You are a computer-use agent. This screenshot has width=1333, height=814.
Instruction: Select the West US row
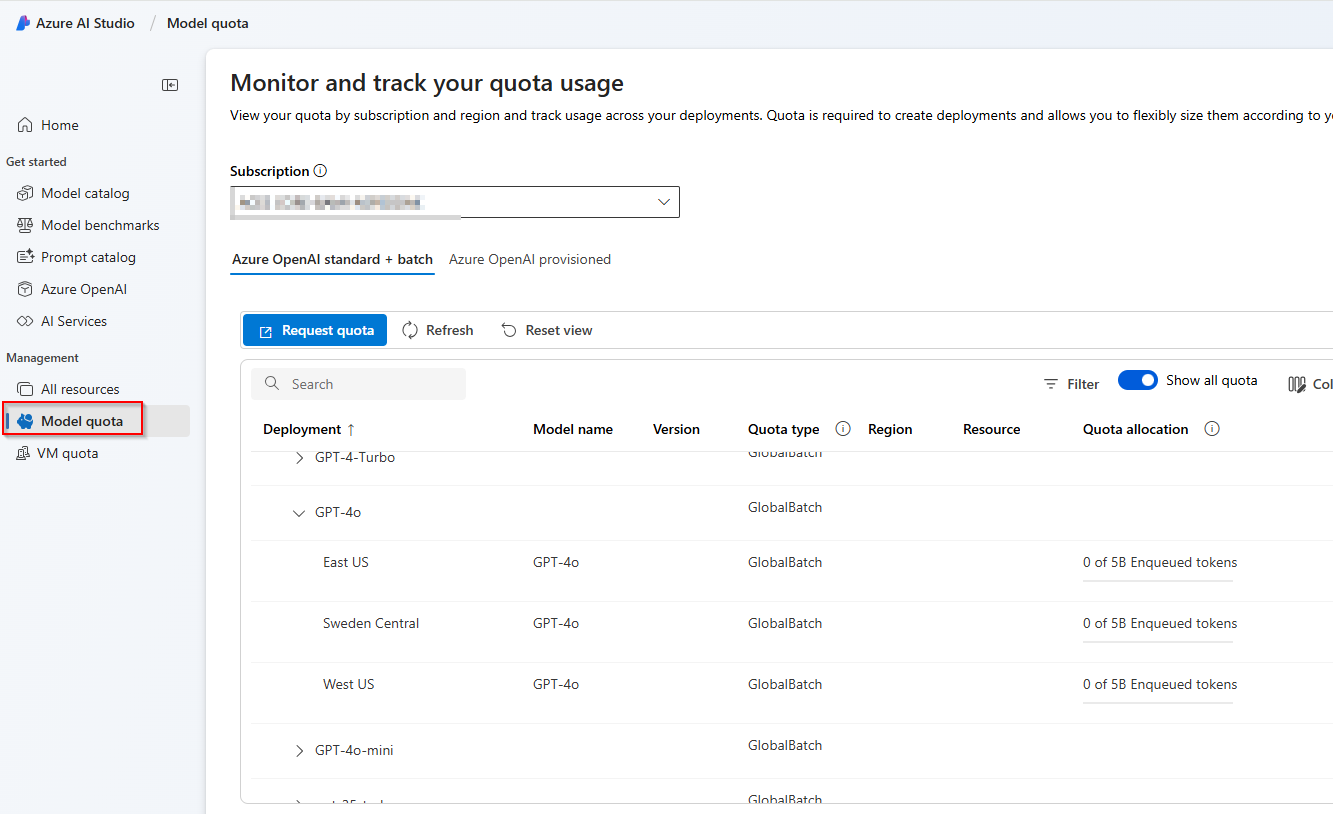792,692
